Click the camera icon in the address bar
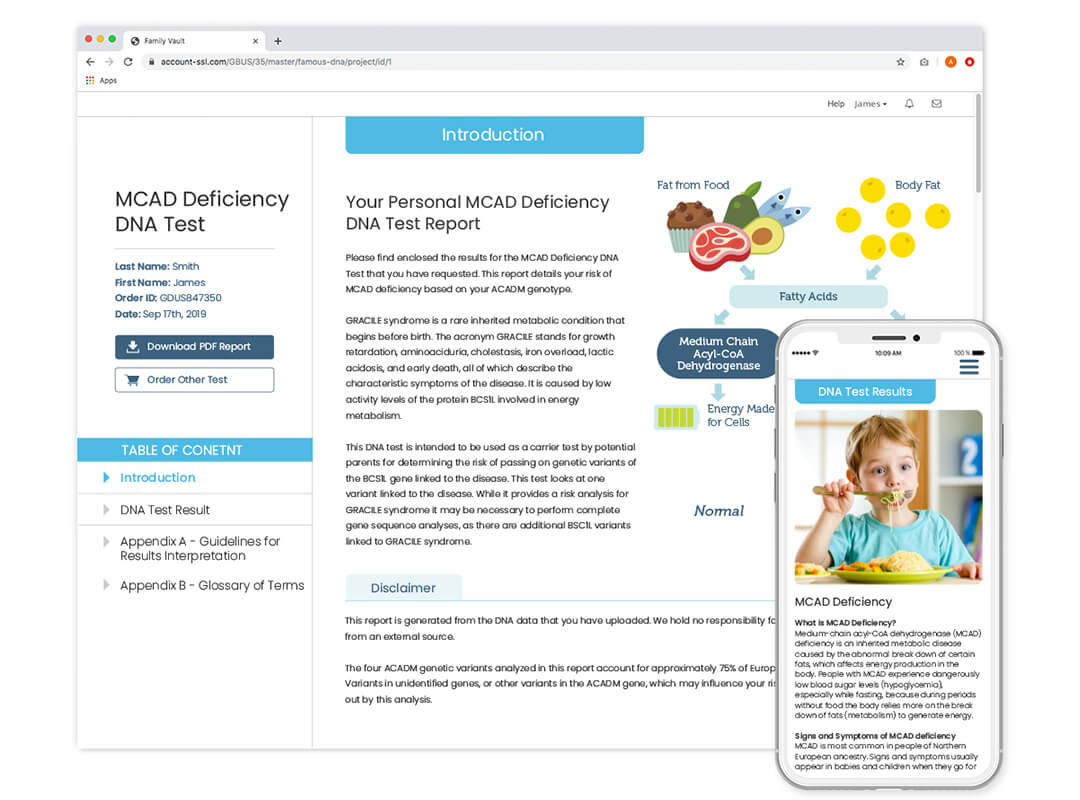The width and height of the screenshot is (1080, 800). pos(924,62)
